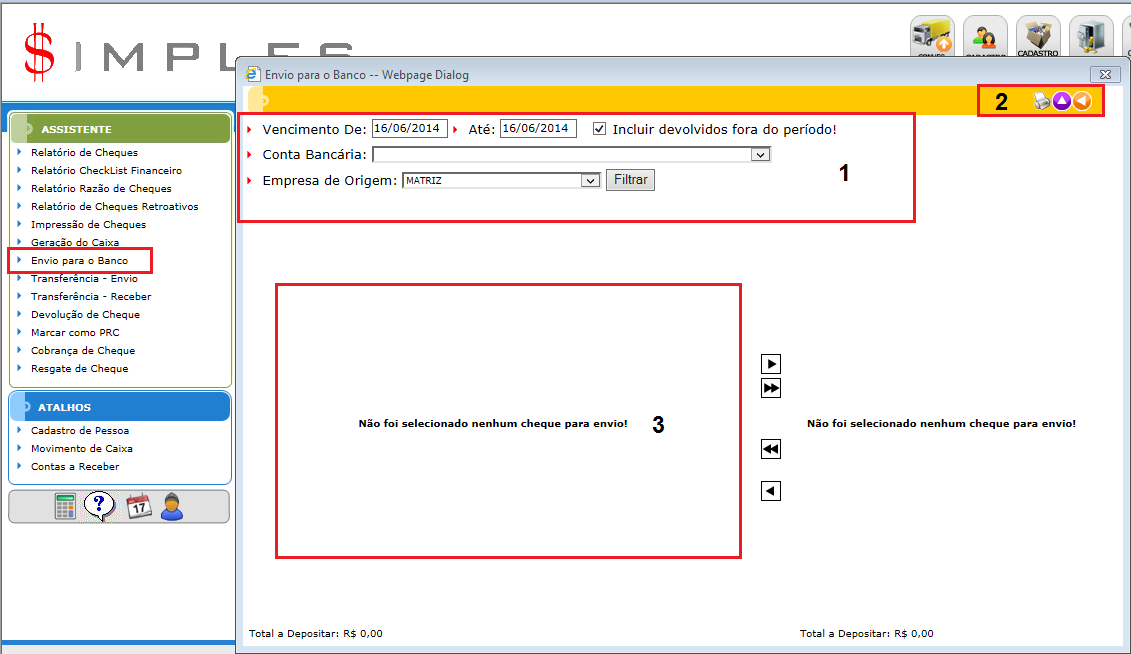Click the purple up-arrow circle icon
Viewport: 1131px width, 654px height.
point(1062,101)
